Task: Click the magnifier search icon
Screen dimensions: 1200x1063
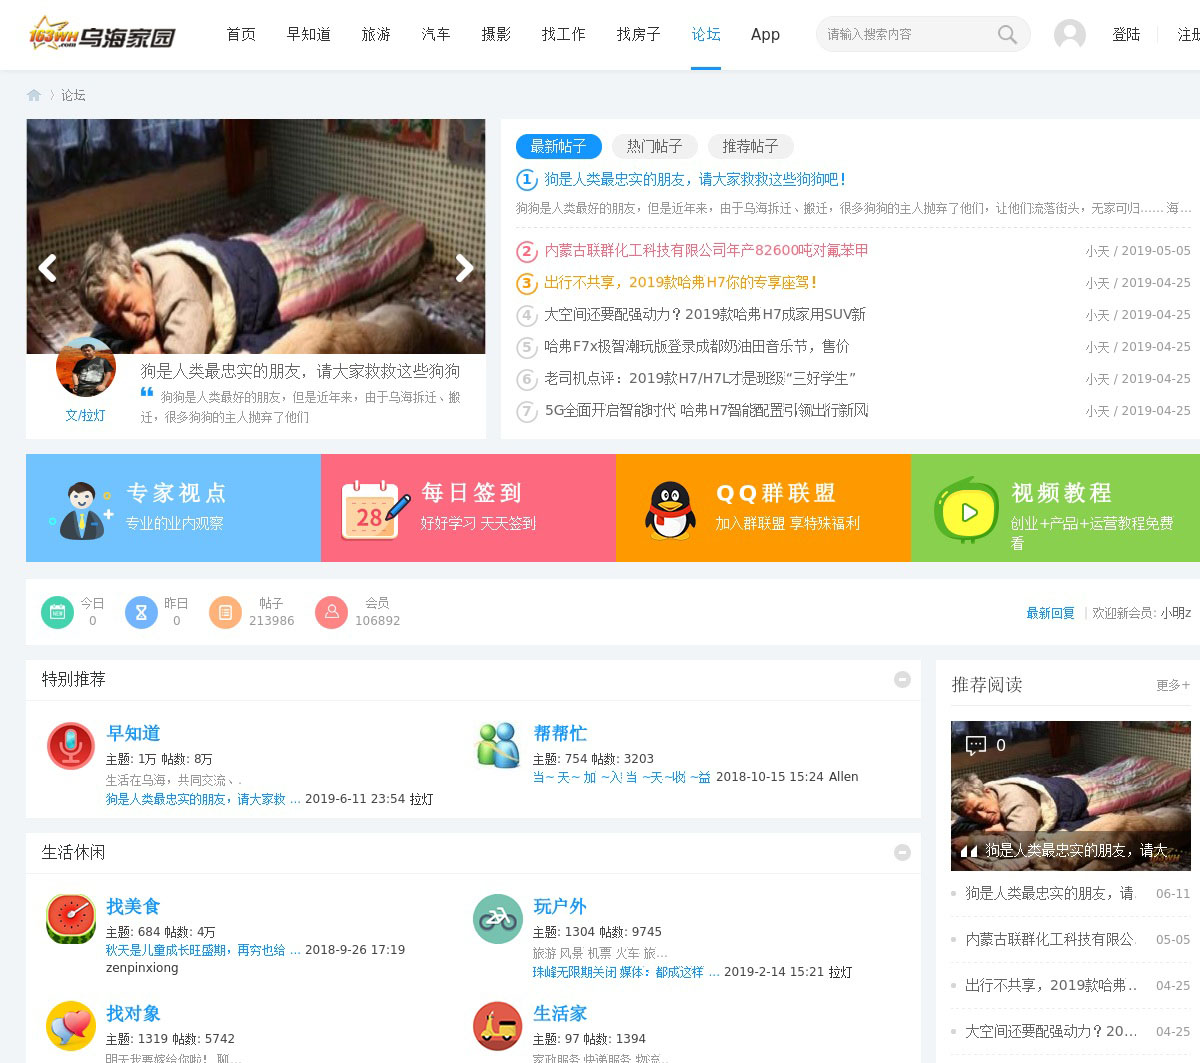Action: click(1007, 35)
